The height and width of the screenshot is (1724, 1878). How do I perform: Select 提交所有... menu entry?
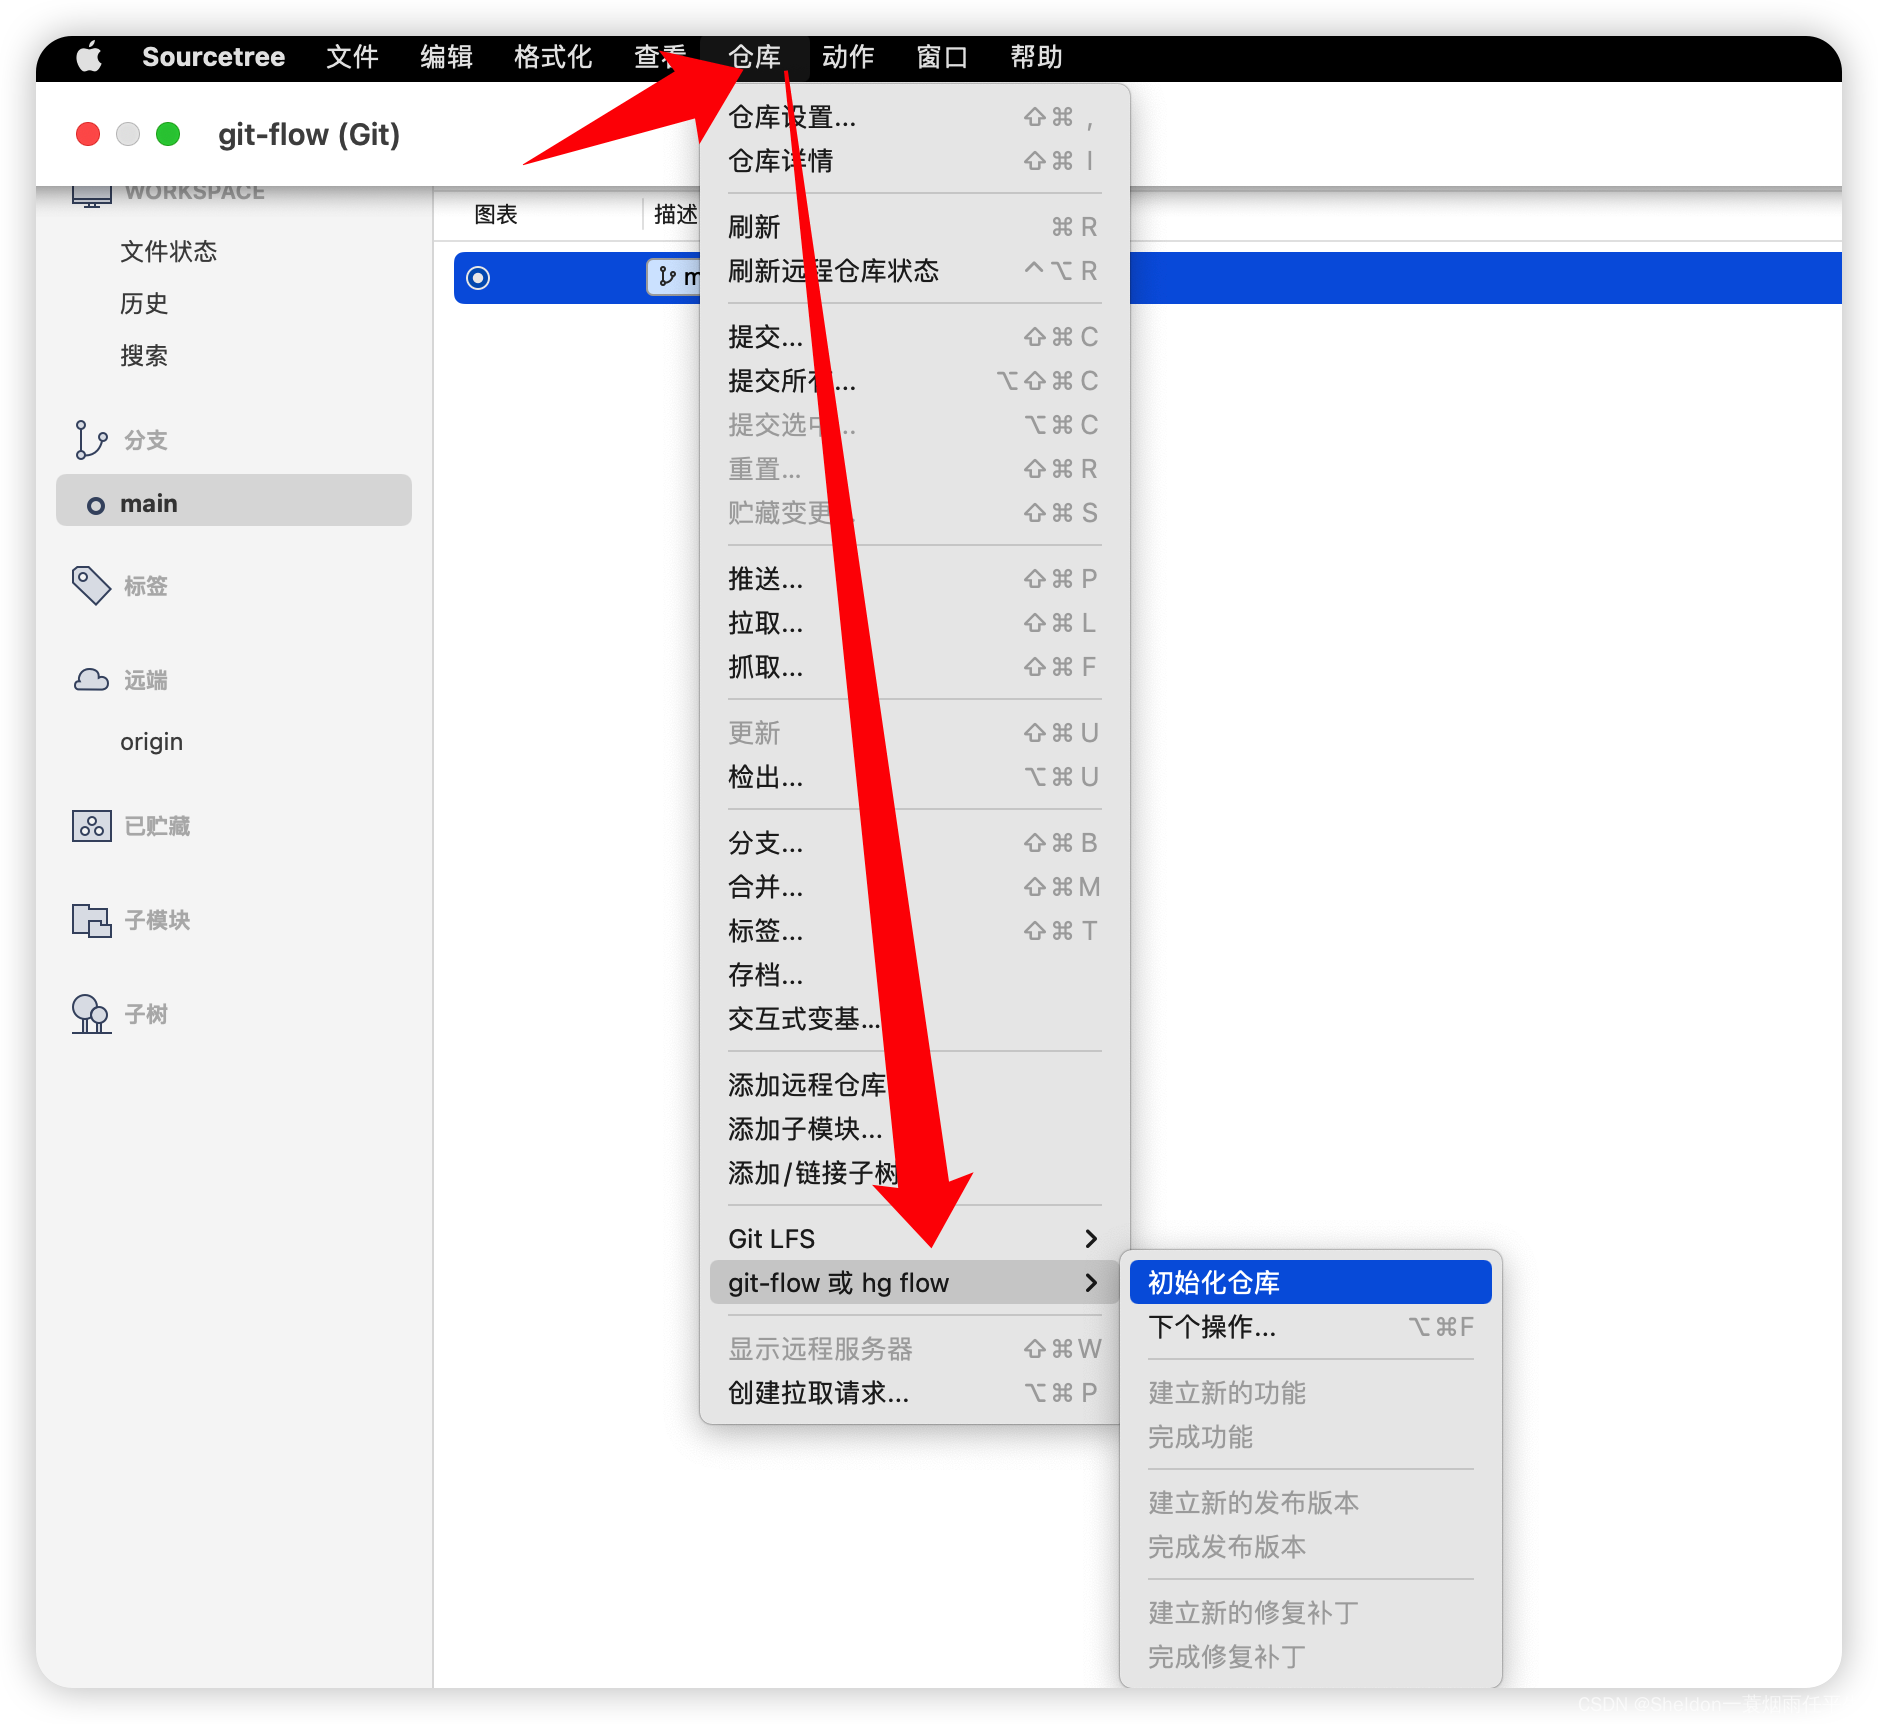coord(914,381)
